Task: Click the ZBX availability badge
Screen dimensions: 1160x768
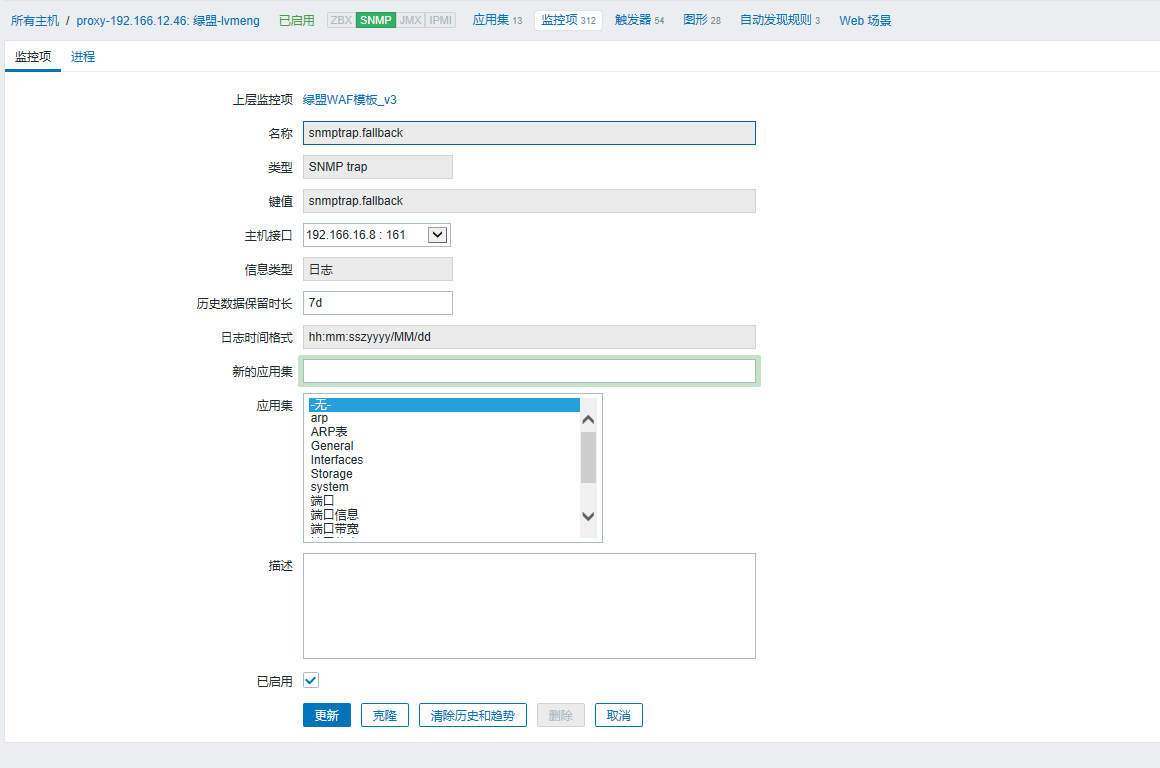Action: tap(341, 20)
